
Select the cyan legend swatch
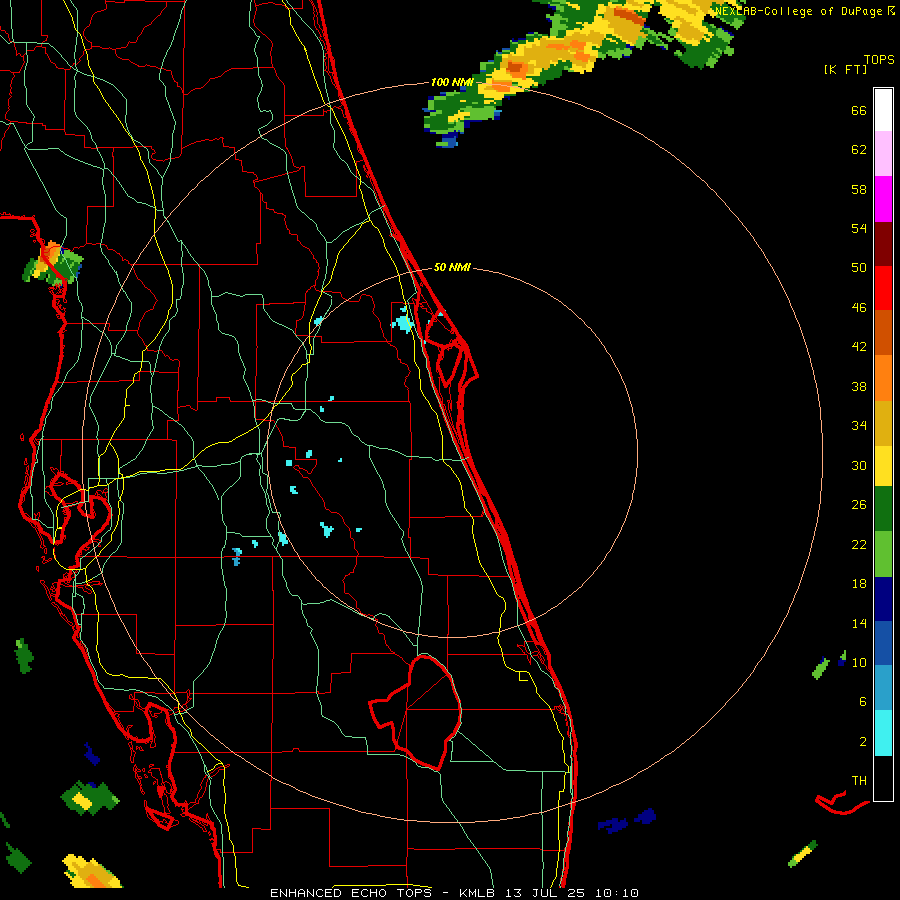coord(883,733)
